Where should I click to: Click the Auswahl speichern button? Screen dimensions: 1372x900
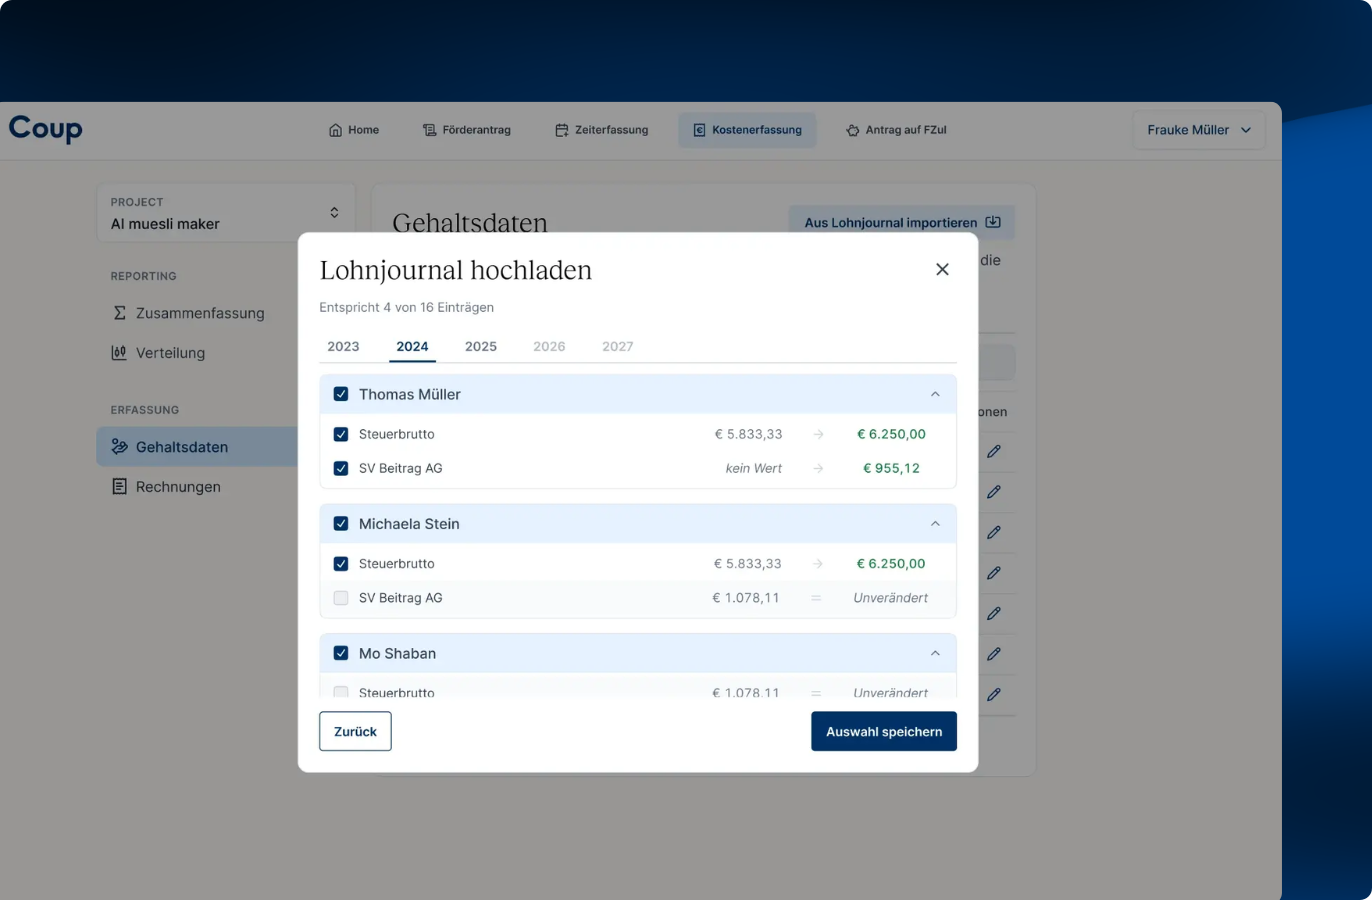(883, 731)
